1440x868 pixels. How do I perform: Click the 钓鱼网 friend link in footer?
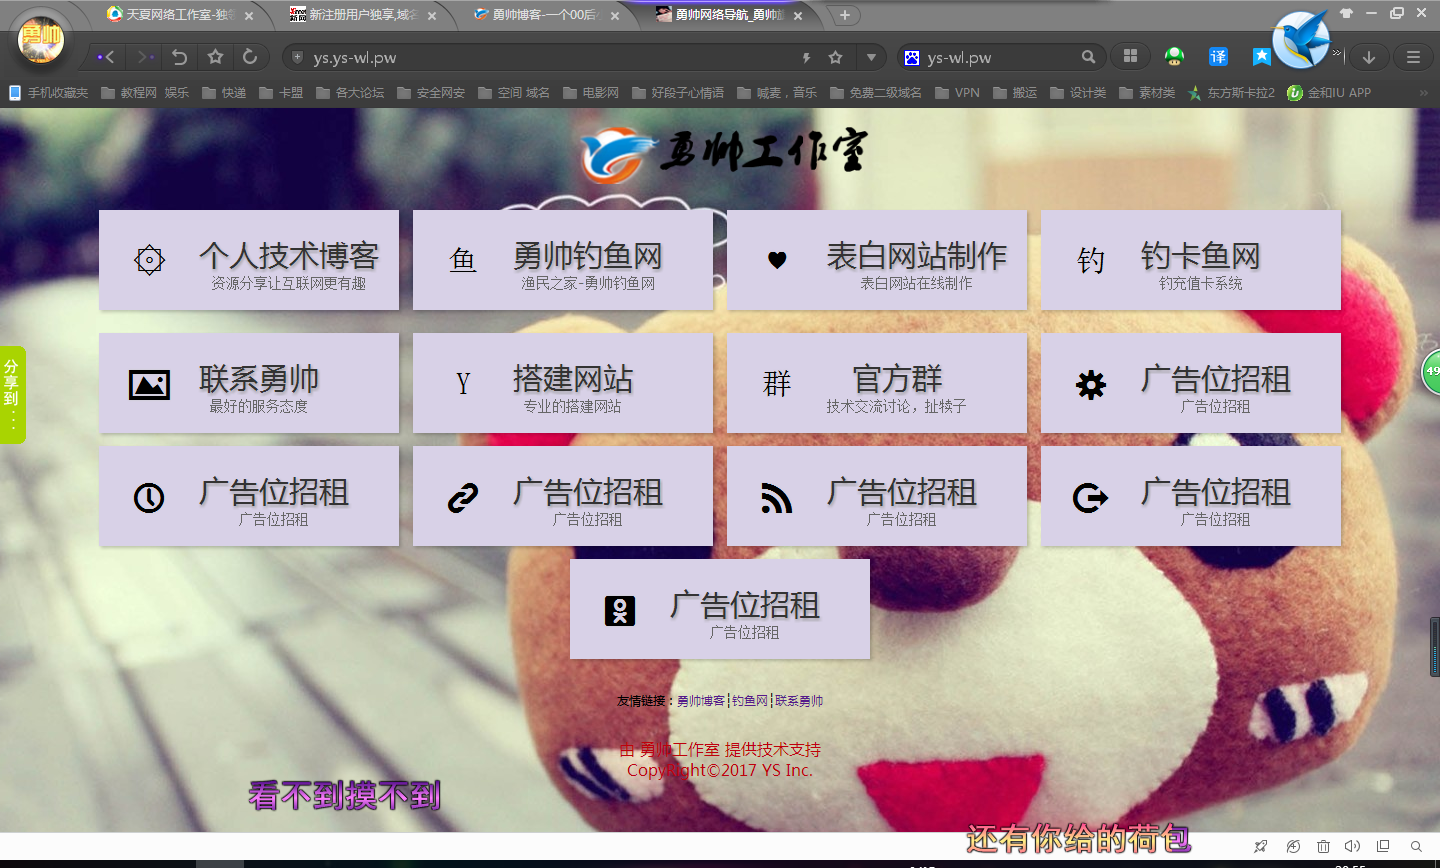pos(750,701)
